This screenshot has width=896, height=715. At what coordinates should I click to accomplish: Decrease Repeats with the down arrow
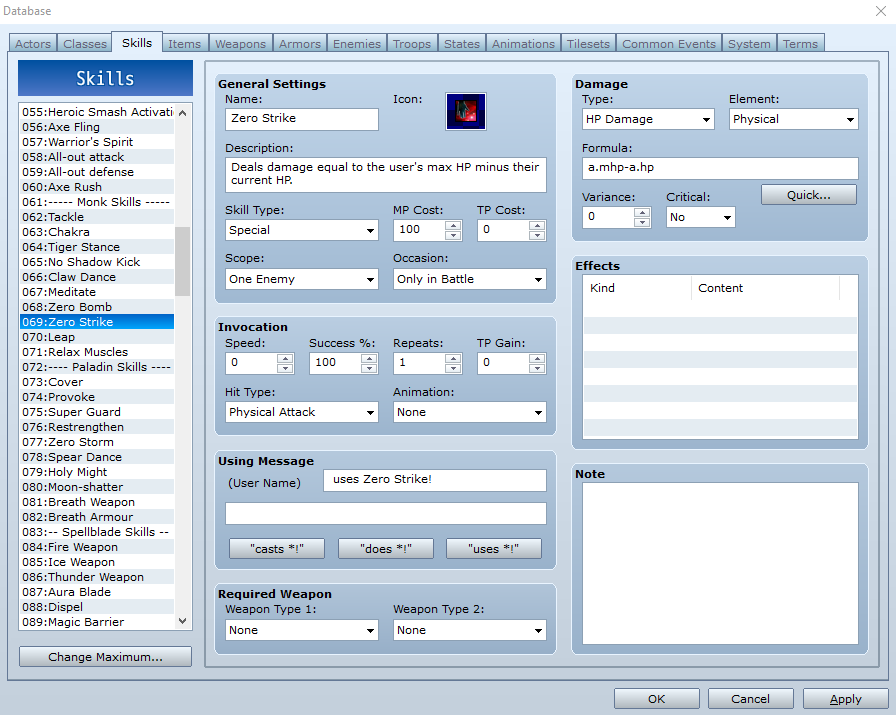[453, 368]
